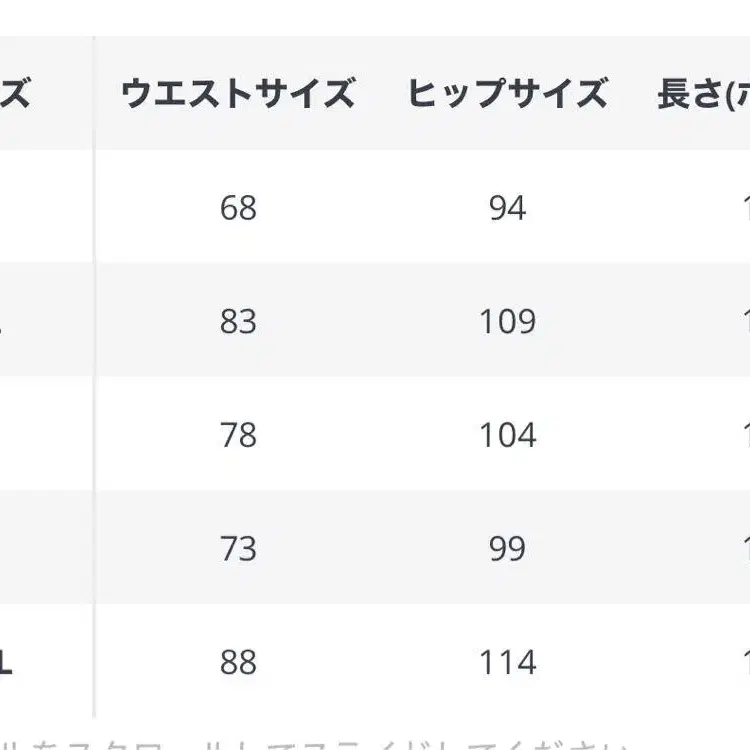Click the cut-off length cell in the 88 row
The image size is (750, 750).
pos(744,663)
